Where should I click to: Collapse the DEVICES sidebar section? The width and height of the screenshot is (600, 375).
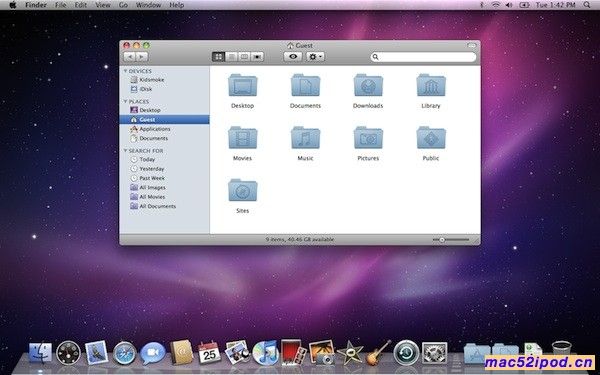(125, 71)
